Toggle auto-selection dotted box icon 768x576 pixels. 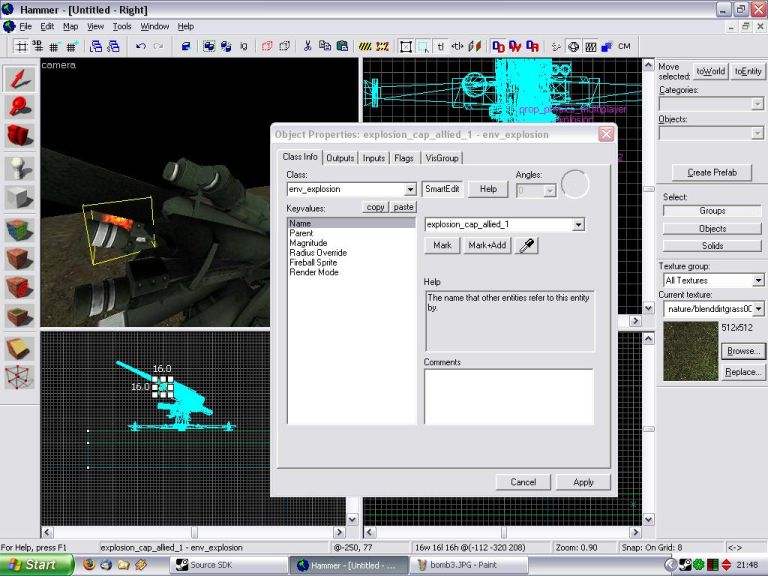423,47
